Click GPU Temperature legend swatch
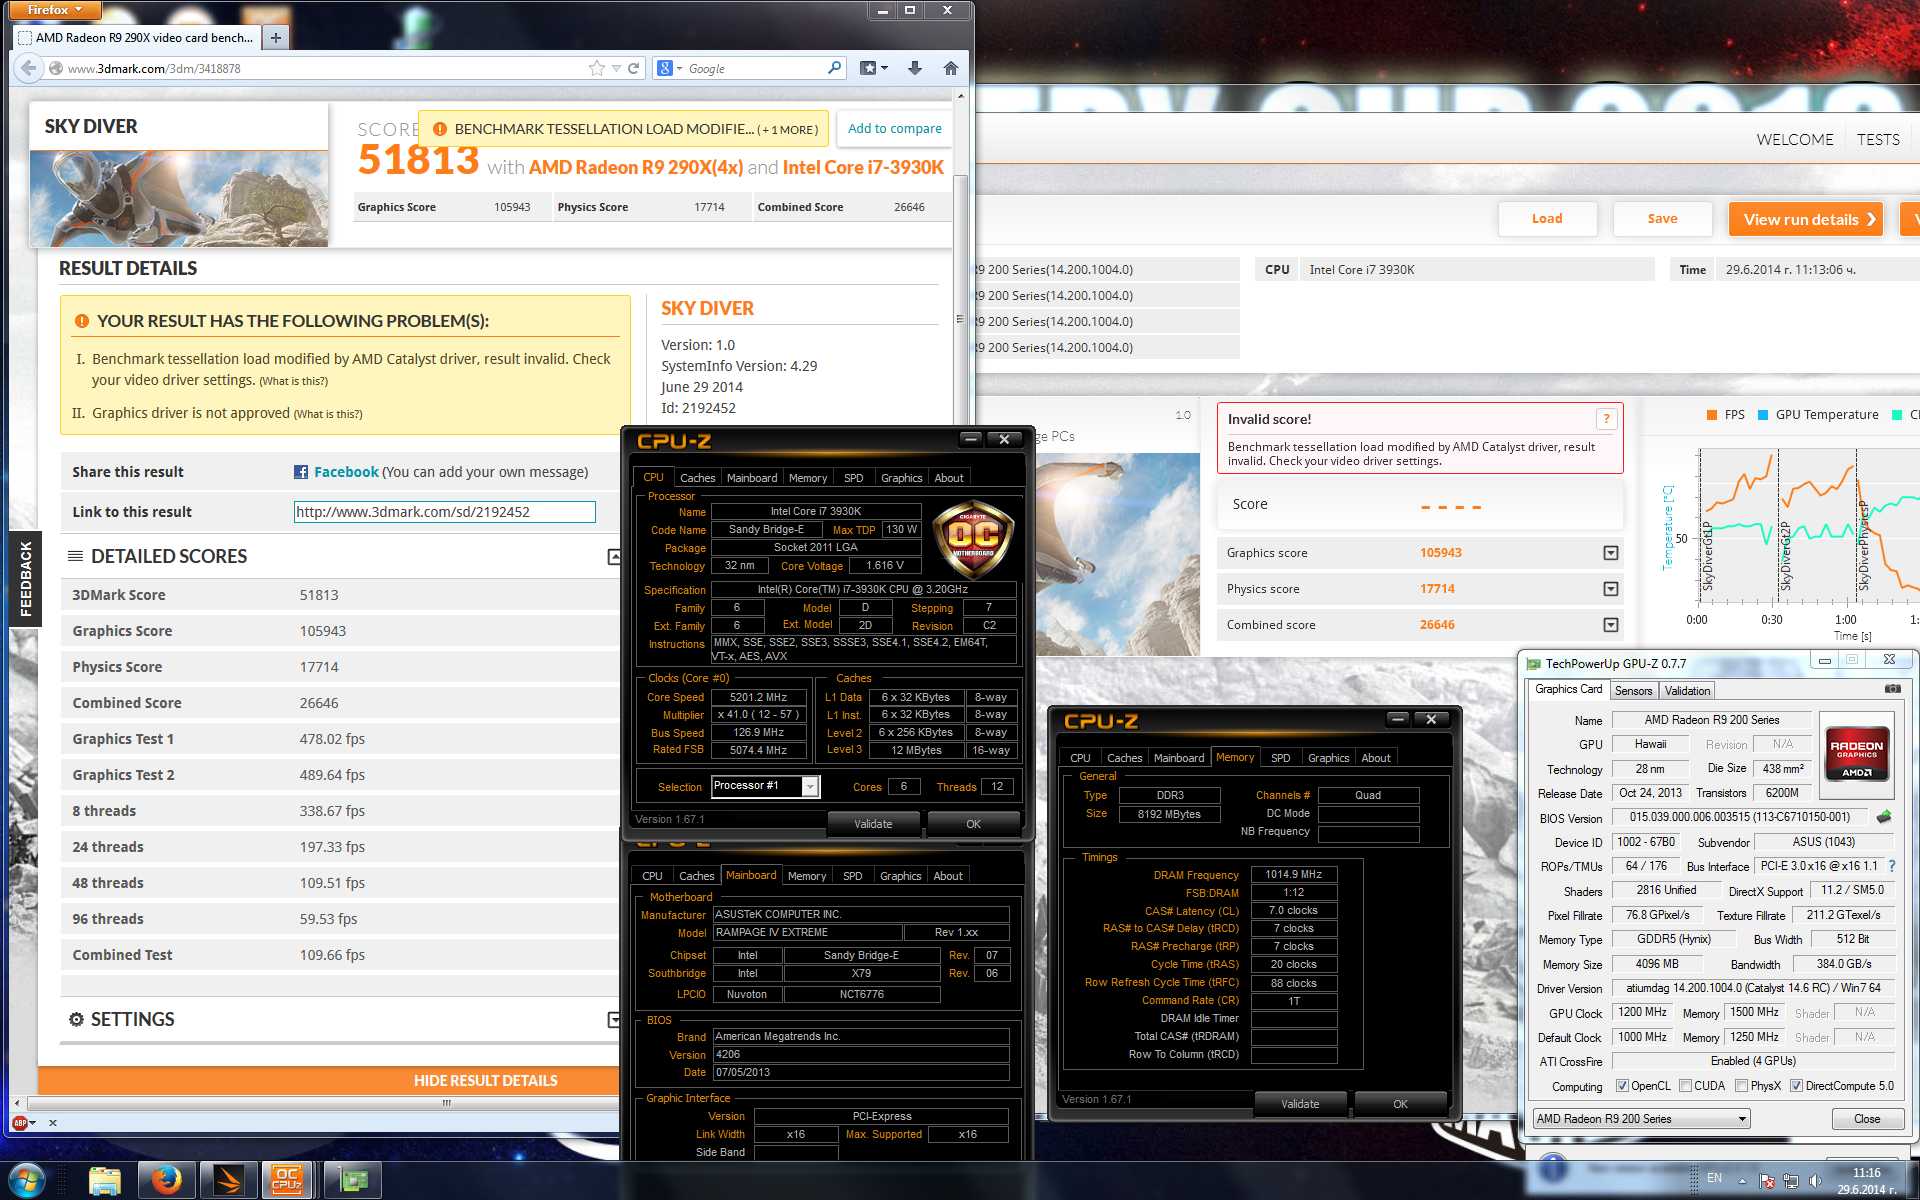The image size is (1920, 1200). coord(1763,415)
